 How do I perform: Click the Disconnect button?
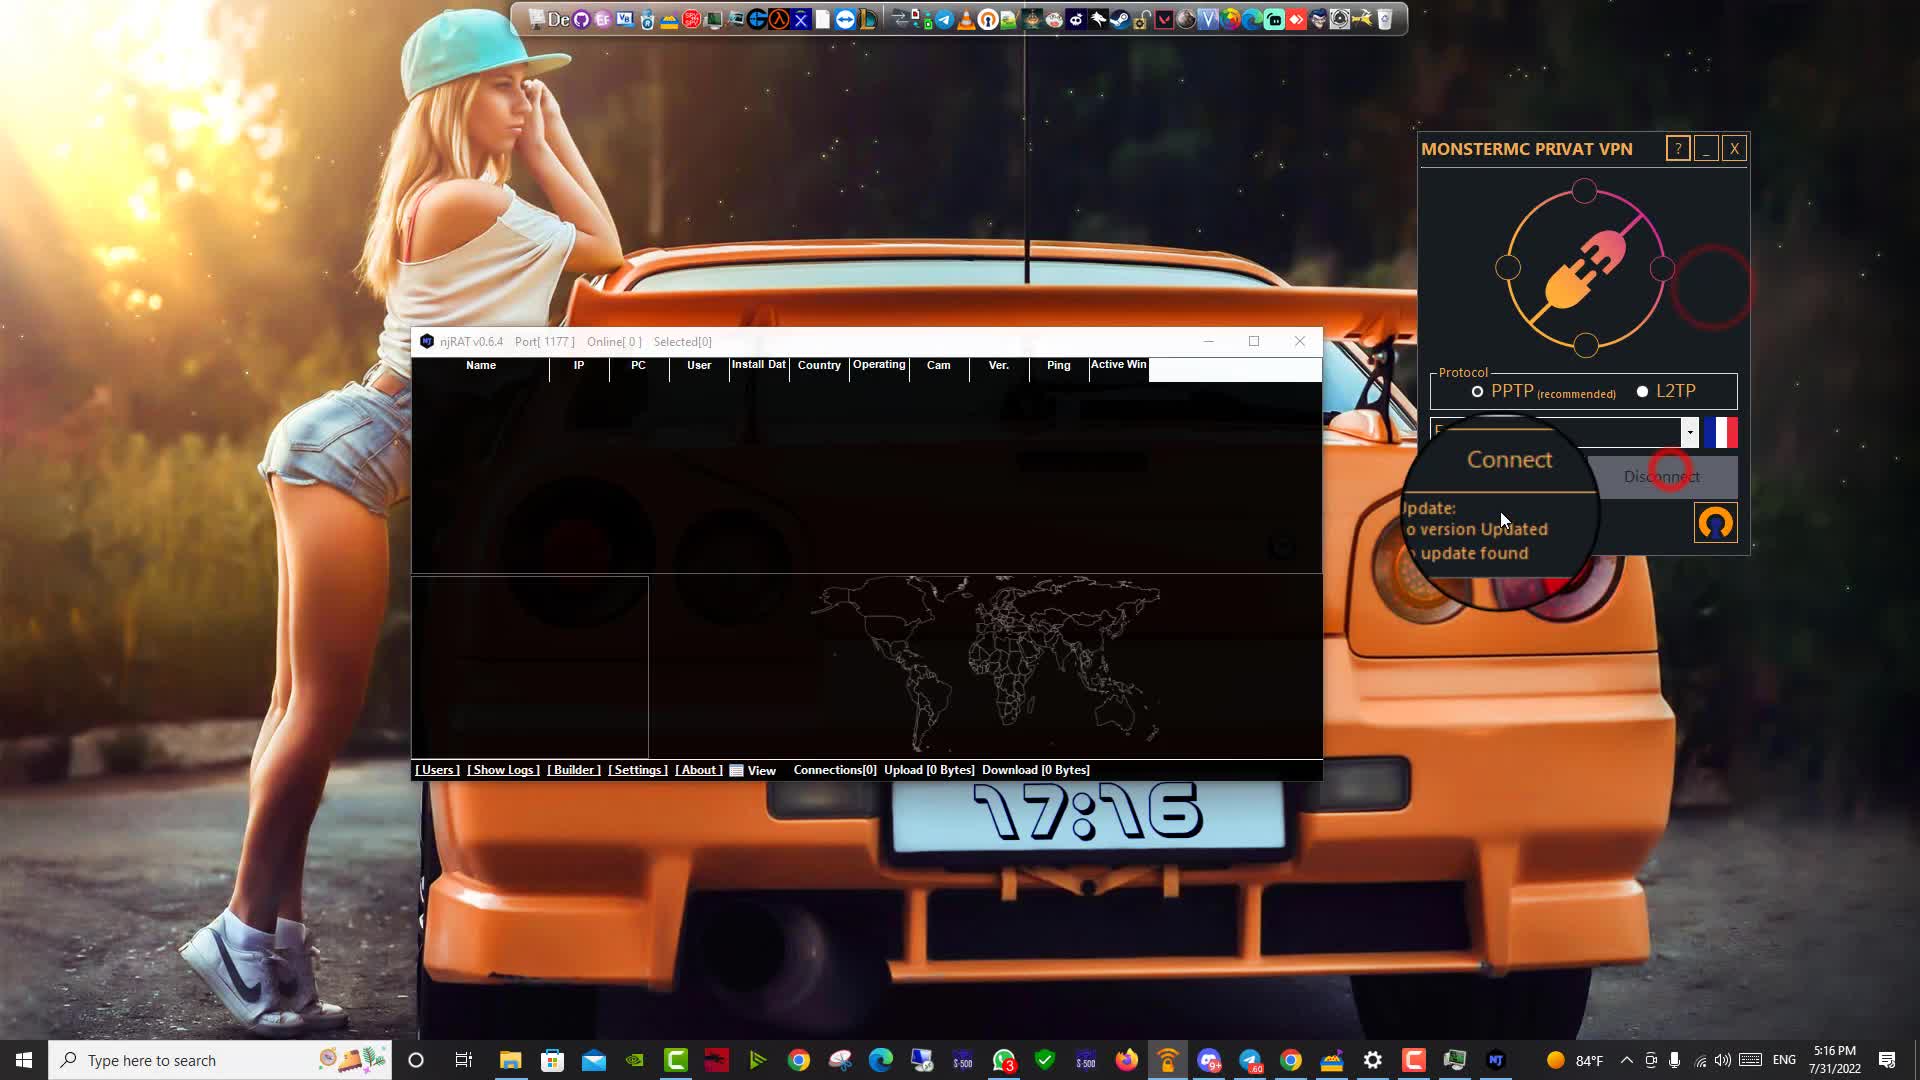(1663, 477)
